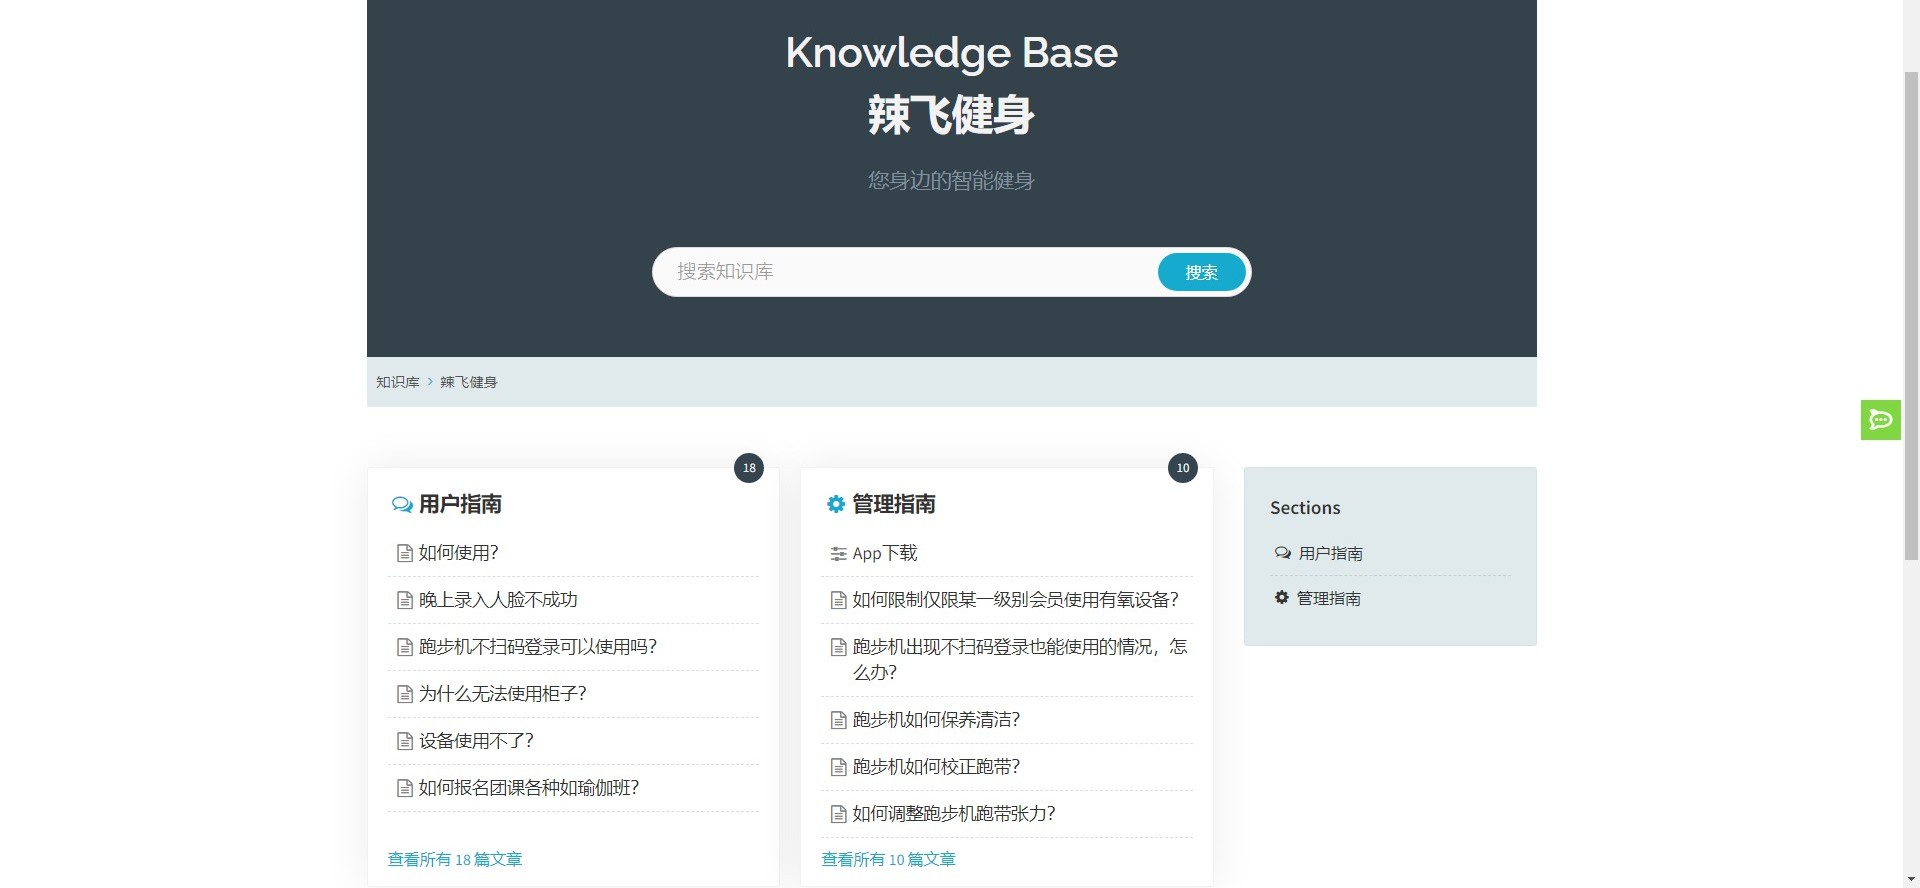Click the 10 article count badge
1920x888 pixels.
click(1182, 468)
